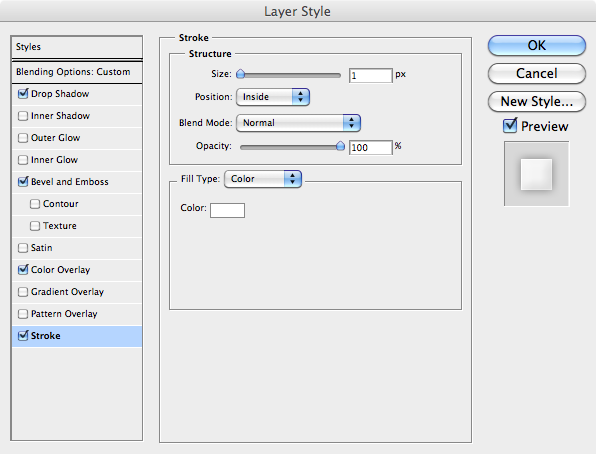Open the Gradient Overlay settings
The width and height of the screenshot is (596, 454).
point(77,292)
